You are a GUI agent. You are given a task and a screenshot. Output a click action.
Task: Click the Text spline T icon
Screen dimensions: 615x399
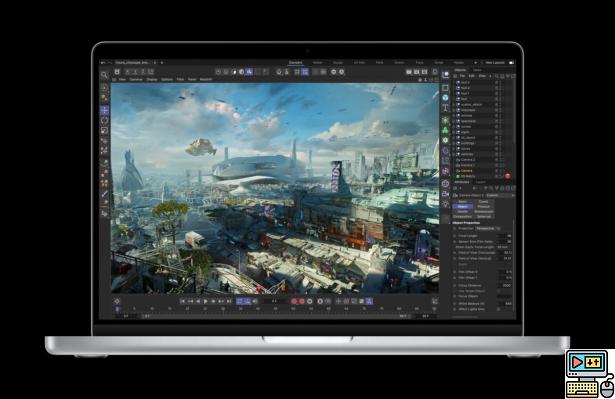(x=446, y=108)
